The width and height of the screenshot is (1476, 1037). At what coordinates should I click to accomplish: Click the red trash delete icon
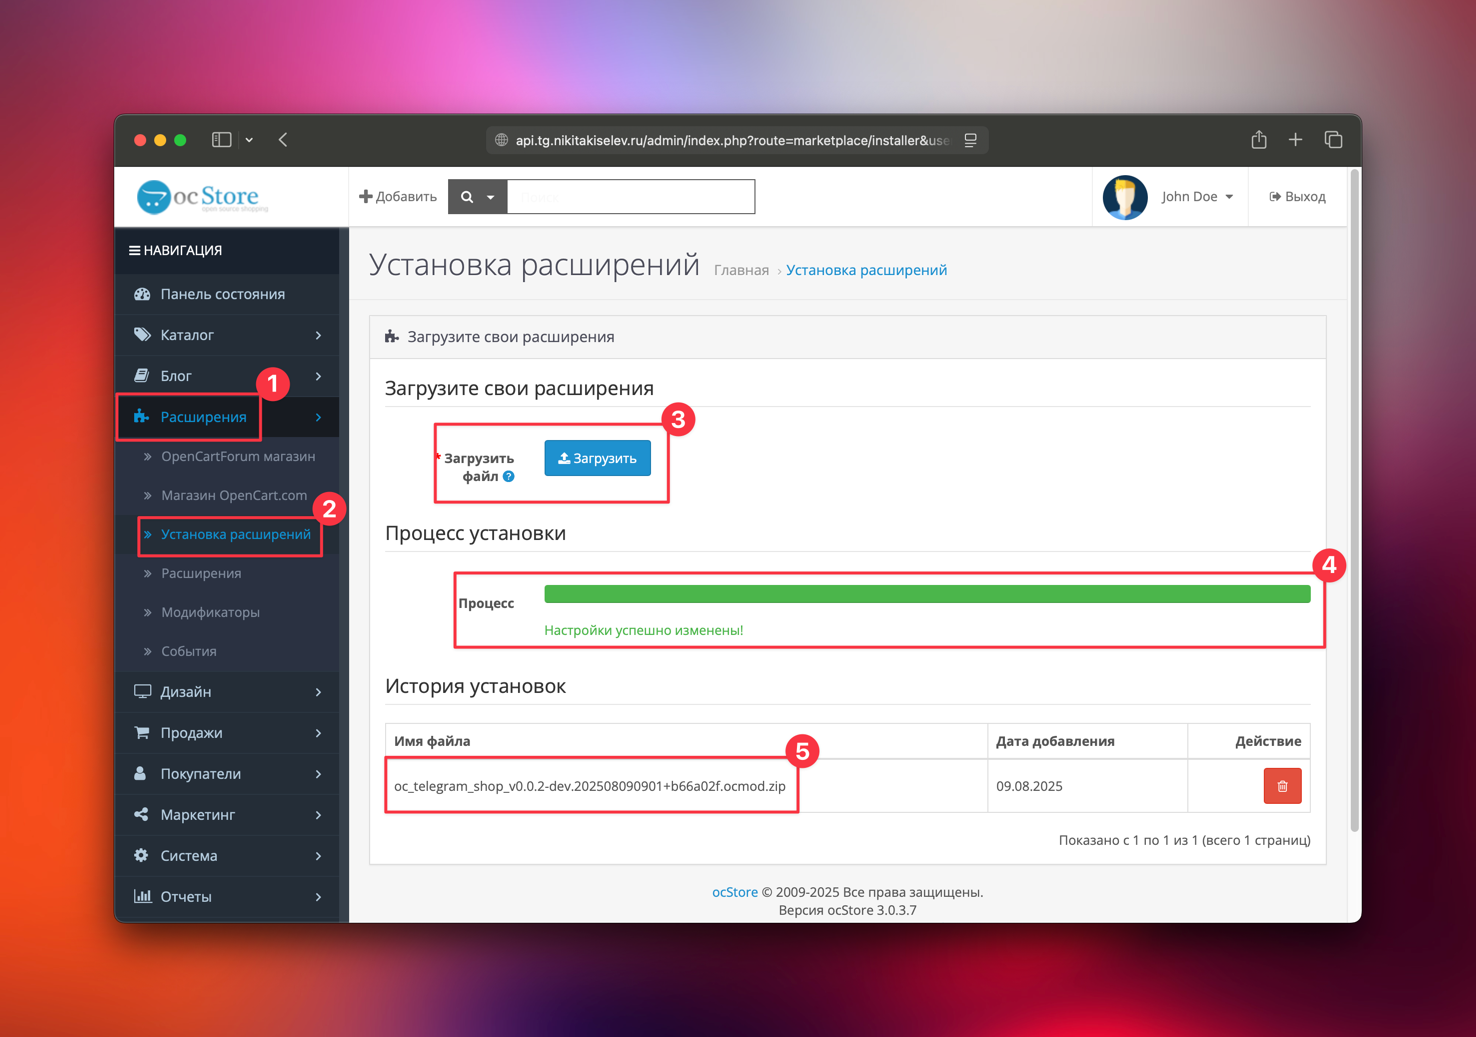1282,786
